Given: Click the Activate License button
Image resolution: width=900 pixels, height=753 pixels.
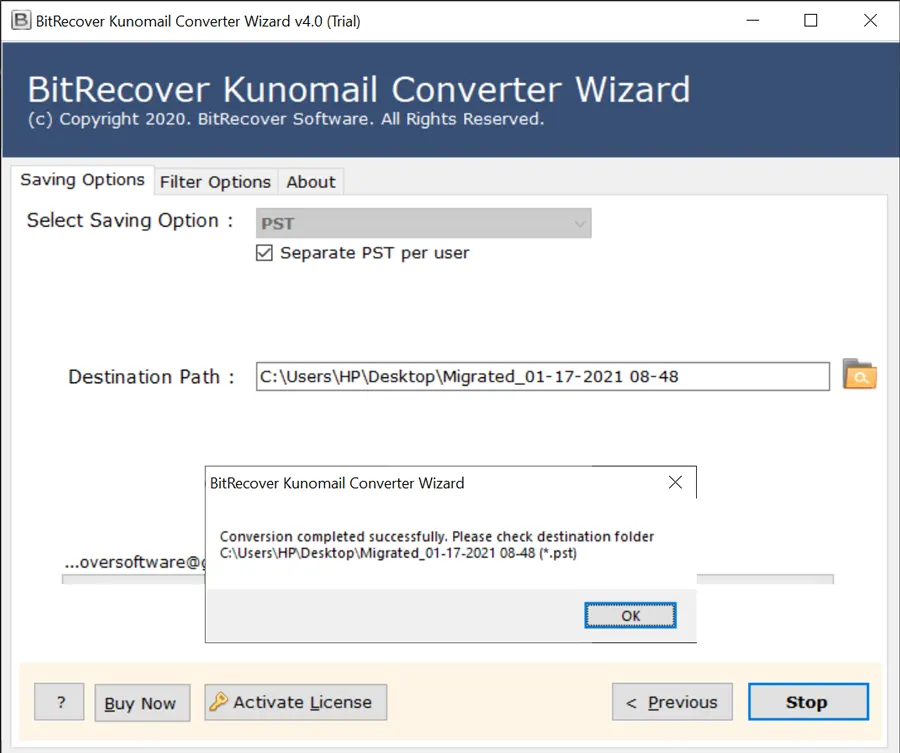Looking at the screenshot, I should click(296, 702).
